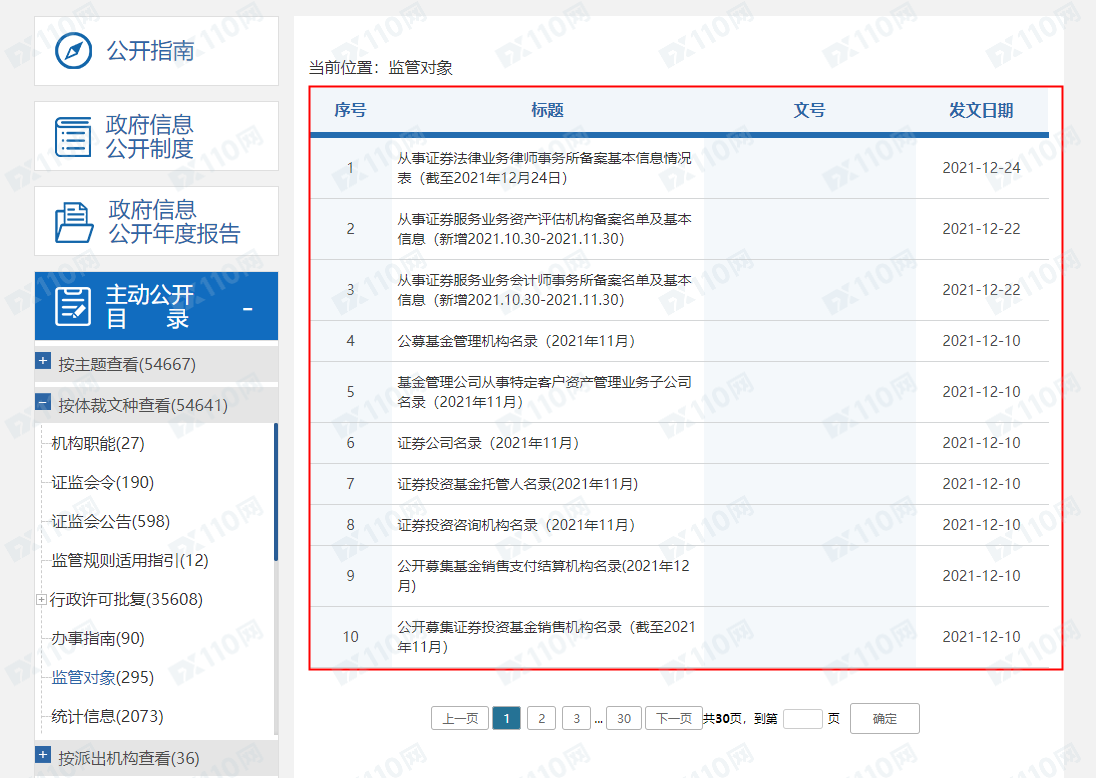Image resolution: width=1096 pixels, height=778 pixels.
Task: Open 证券投资基金托管人名录(2021年11月)
Action: [x=518, y=484]
